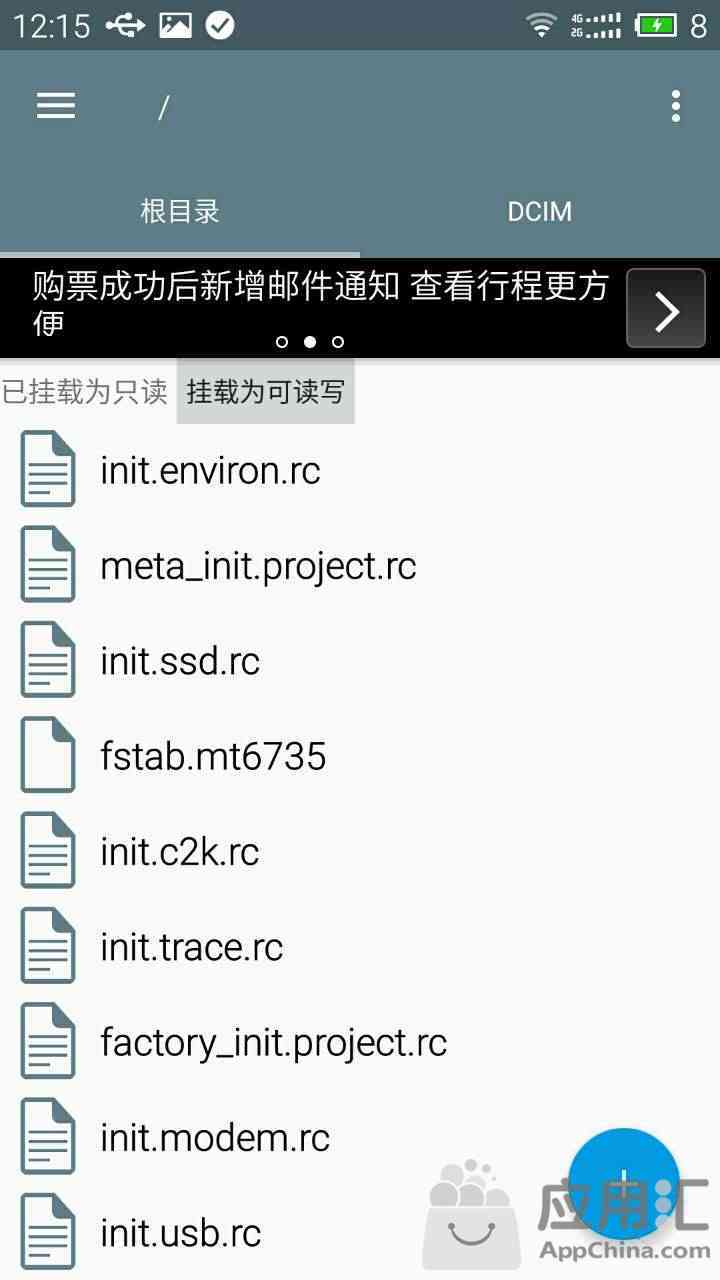Tap the Wi-Fi status bar icon

(542, 25)
